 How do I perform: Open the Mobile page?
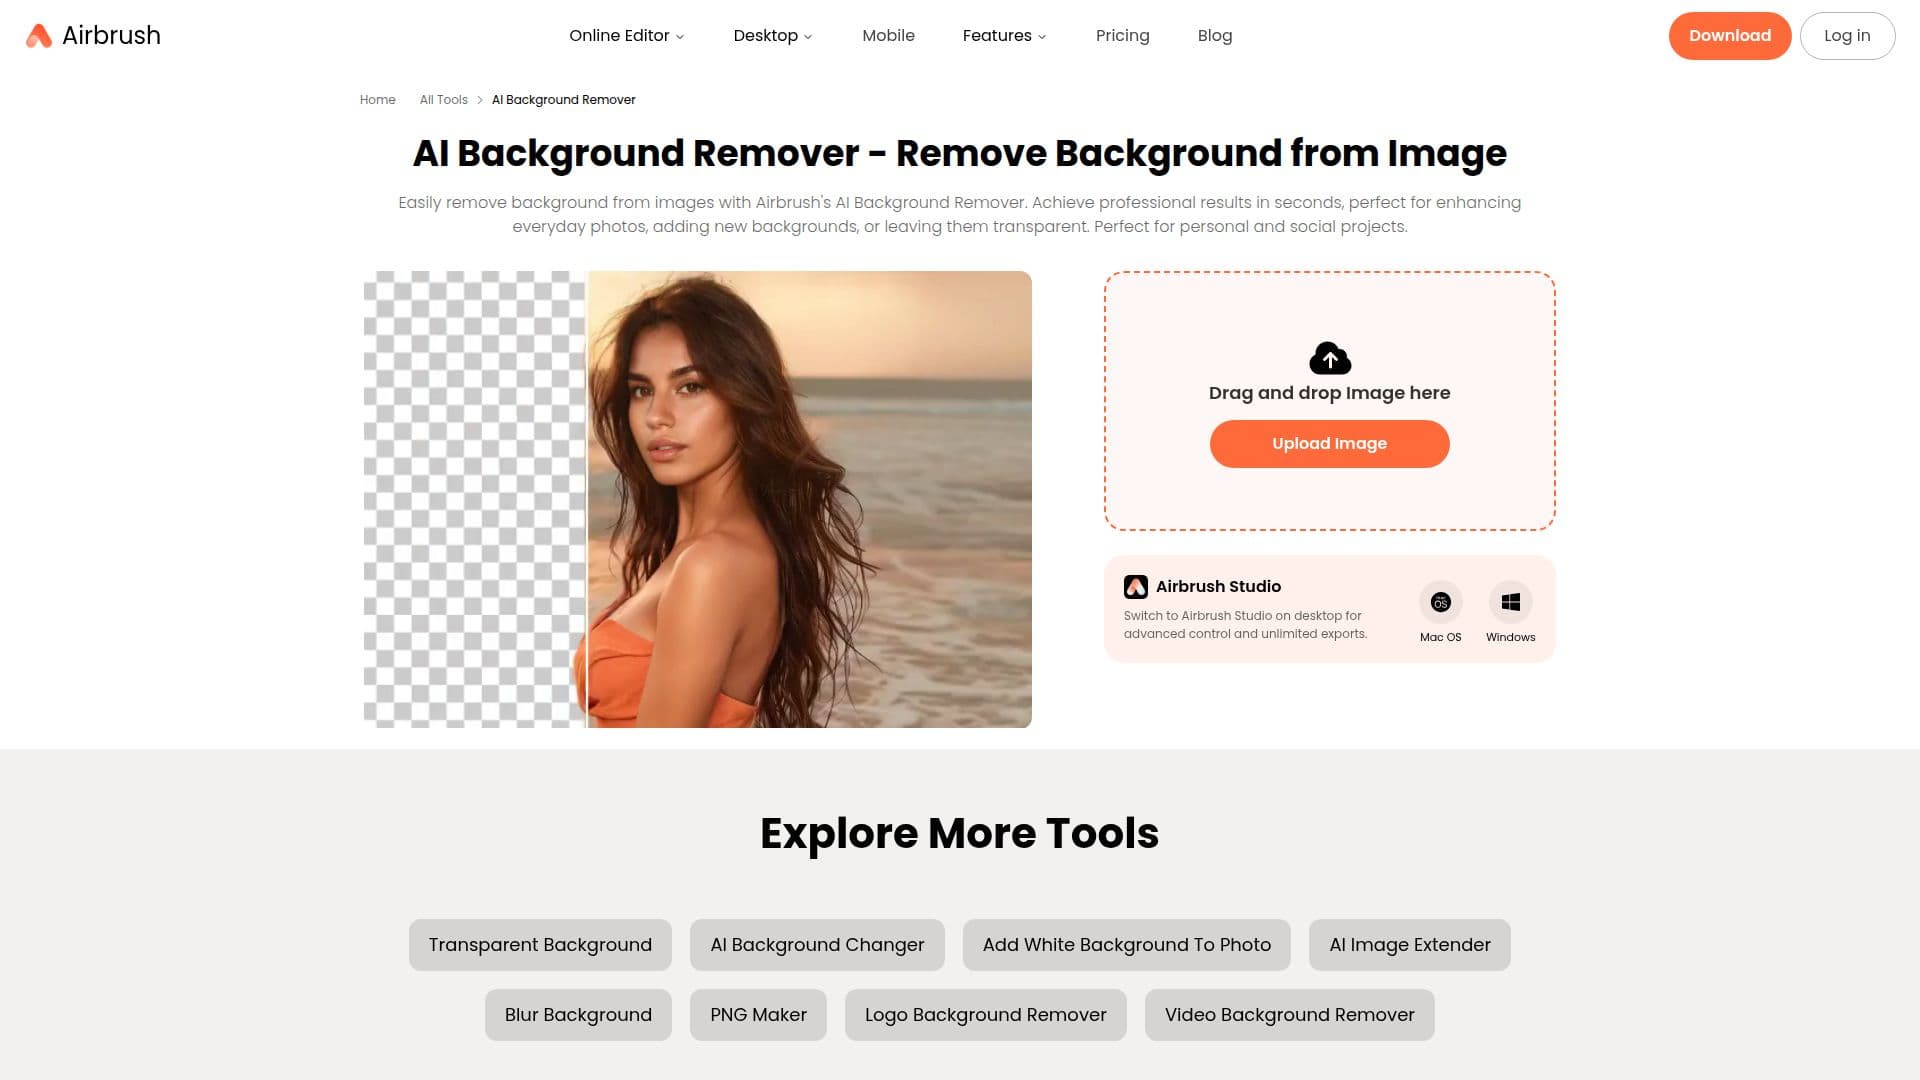(888, 36)
